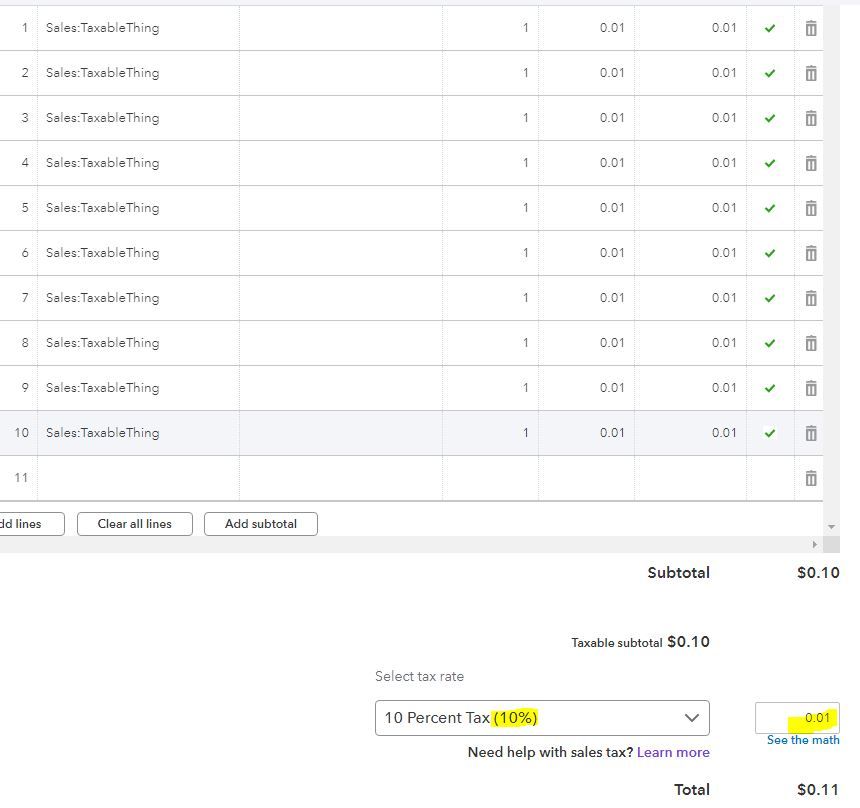This screenshot has height=808, width=860.
Task: Select Sales:TaxableThing product cell in line 2
Action: pos(138,73)
